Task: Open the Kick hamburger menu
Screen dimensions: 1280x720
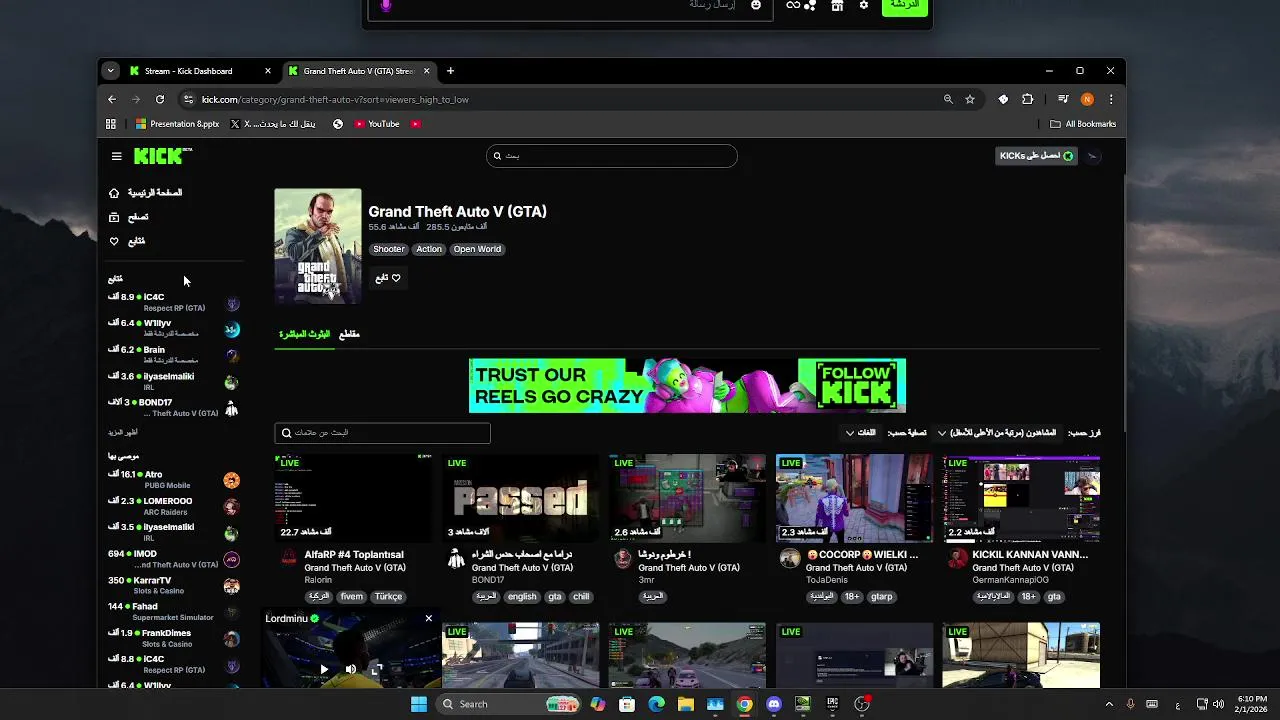Action: click(x=116, y=156)
